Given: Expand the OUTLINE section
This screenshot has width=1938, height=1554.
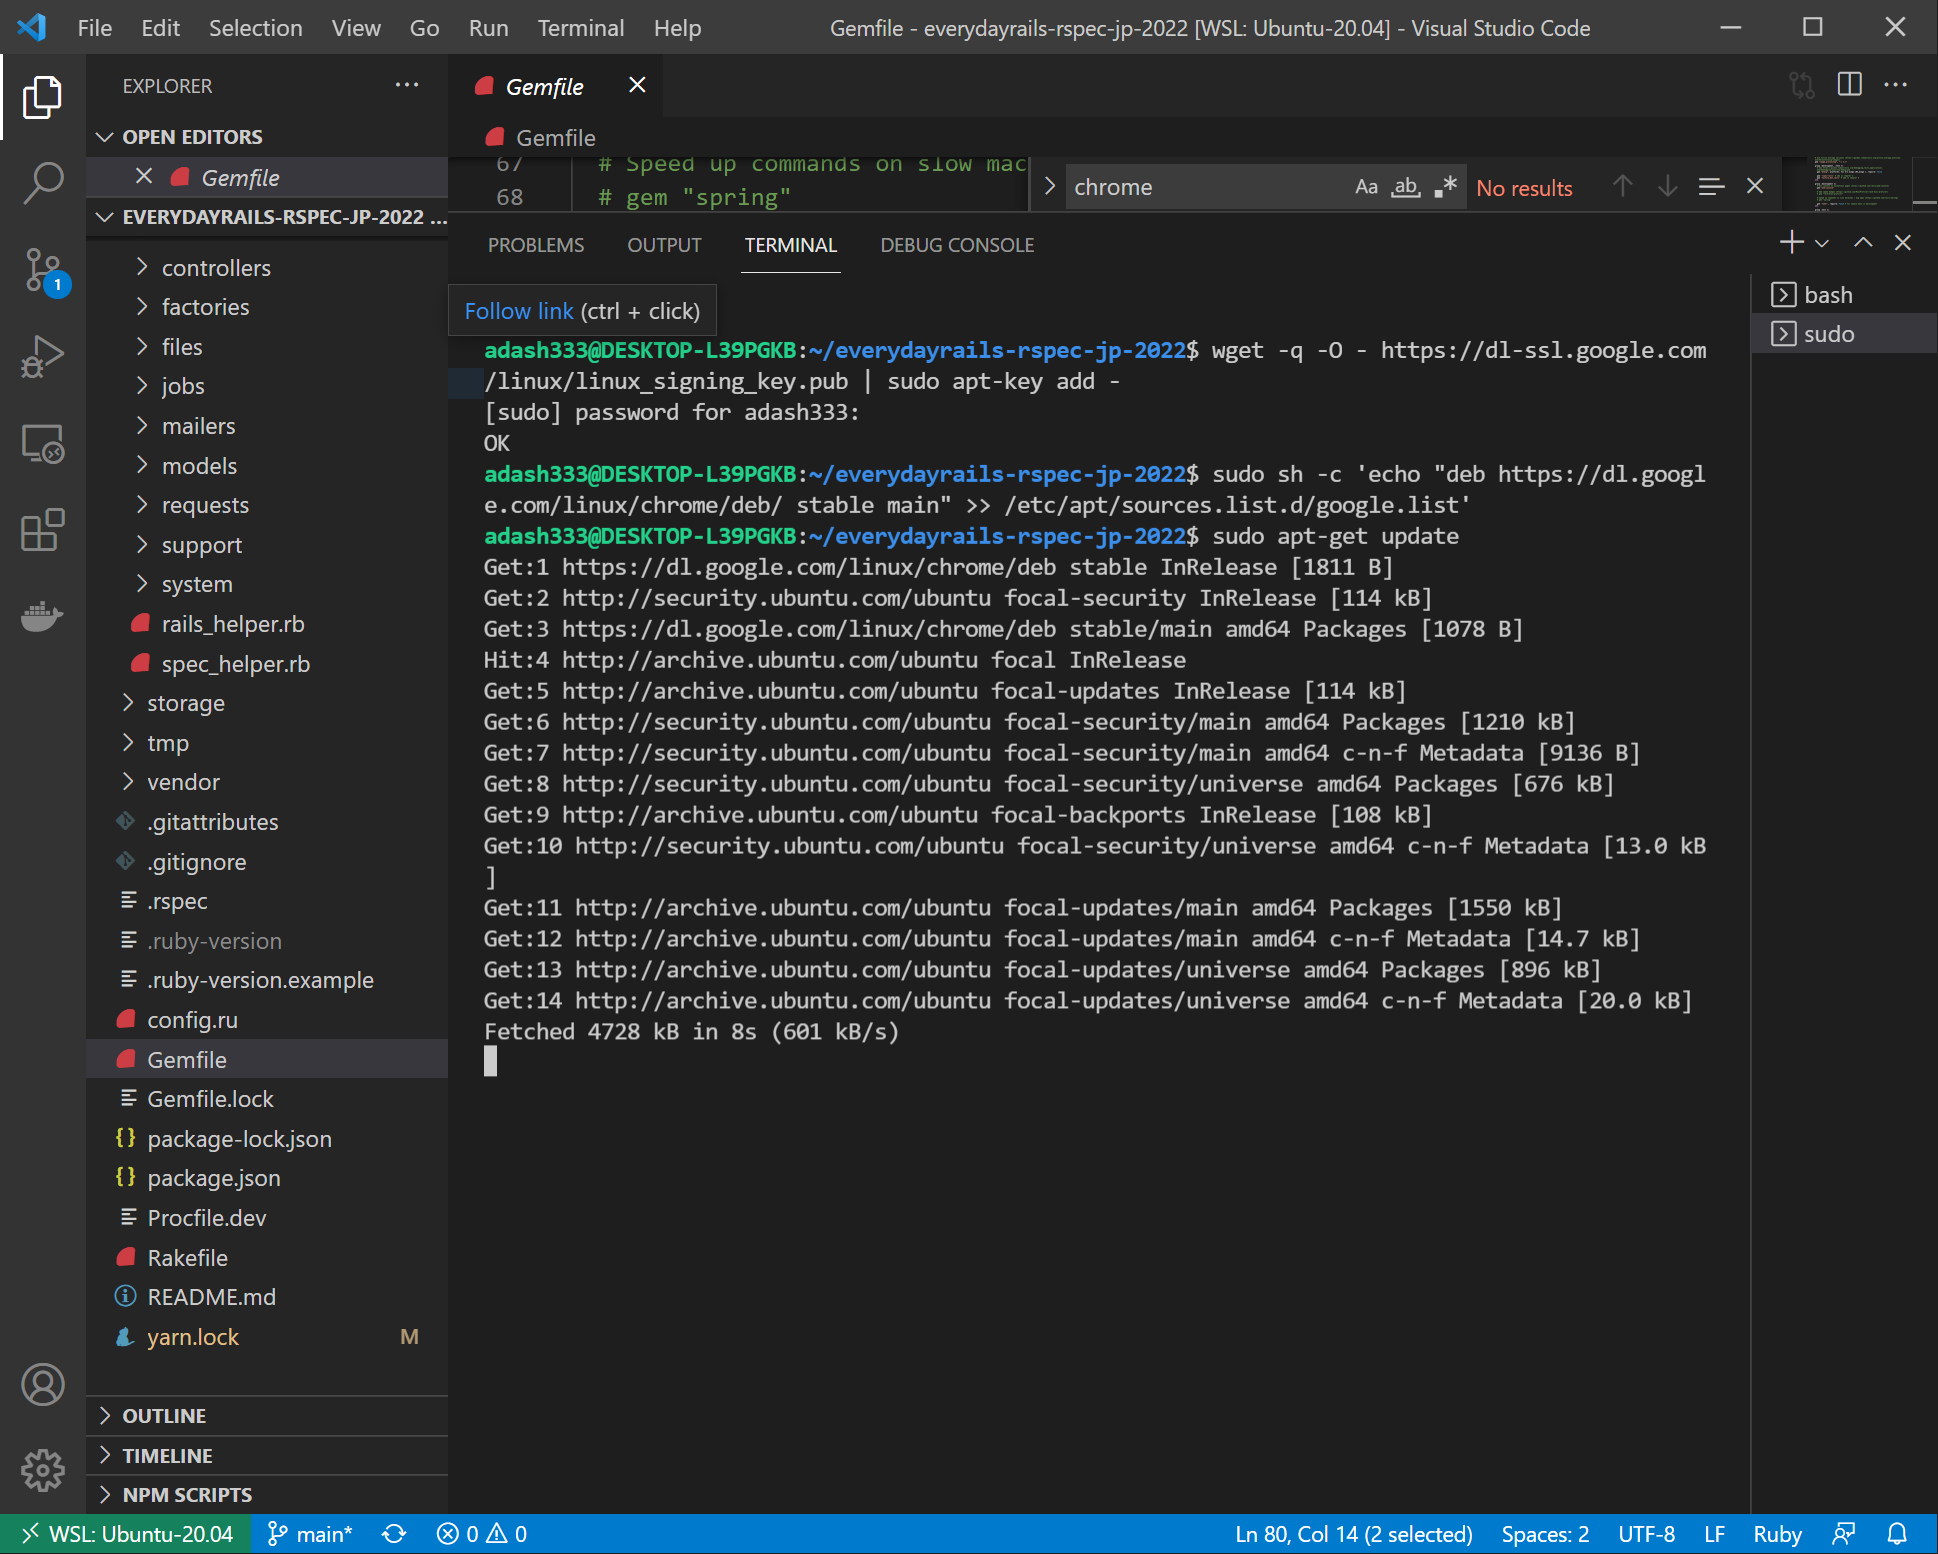Looking at the screenshot, I should tap(164, 1416).
